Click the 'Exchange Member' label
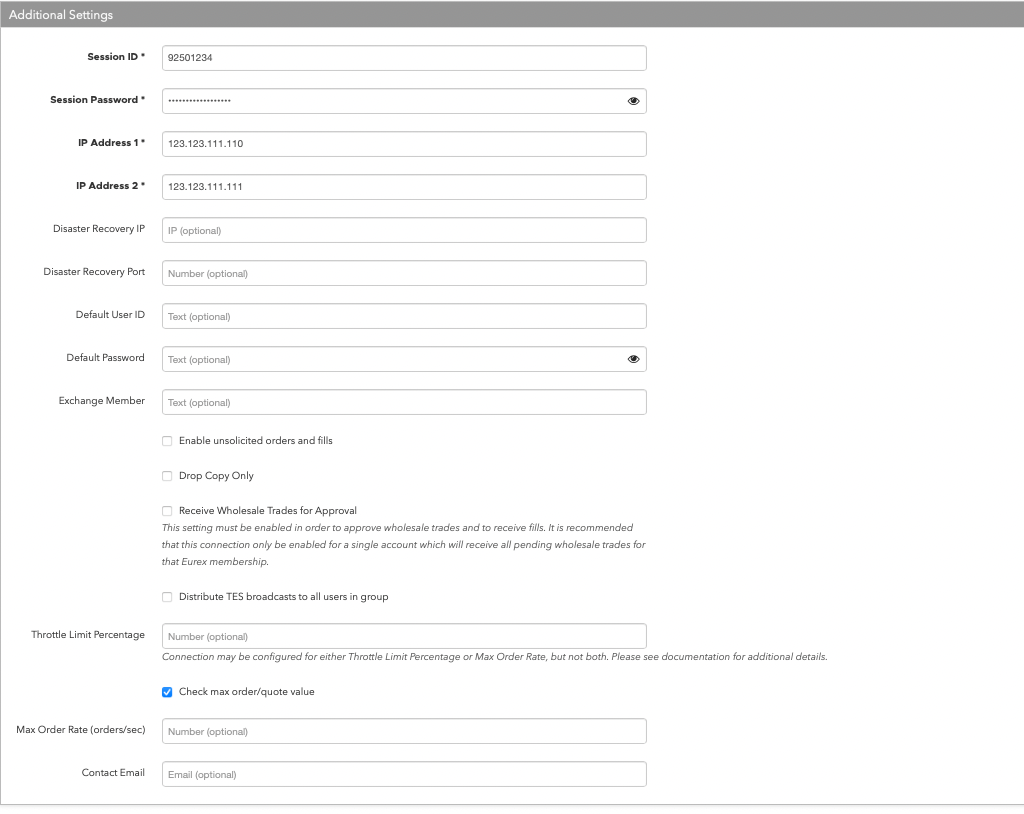 pyautogui.click(x=102, y=401)
